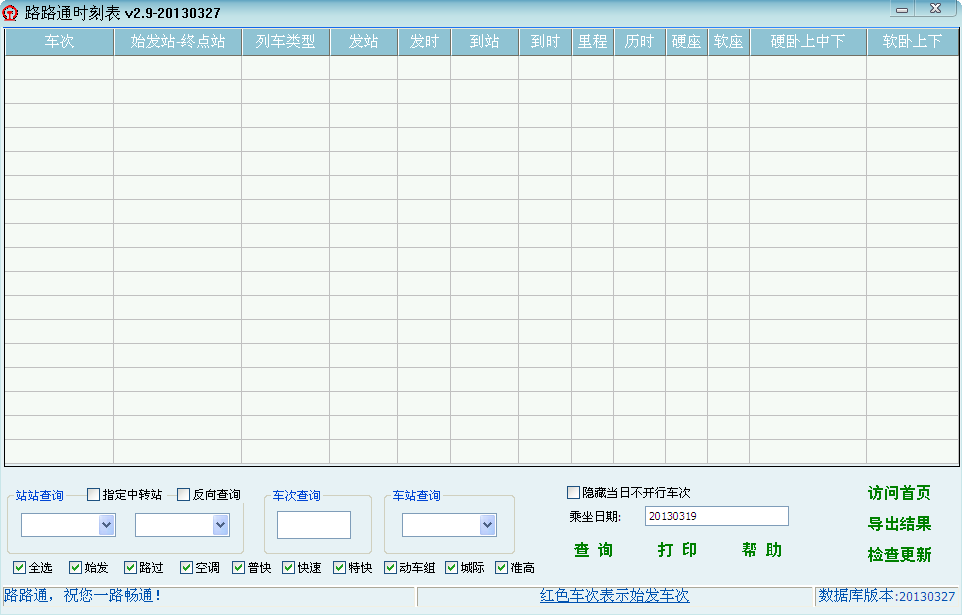The image size is (962, 615).
Task: Click the 乘坐日期 date field showing 20130319
Action: [x=717, y=516]
